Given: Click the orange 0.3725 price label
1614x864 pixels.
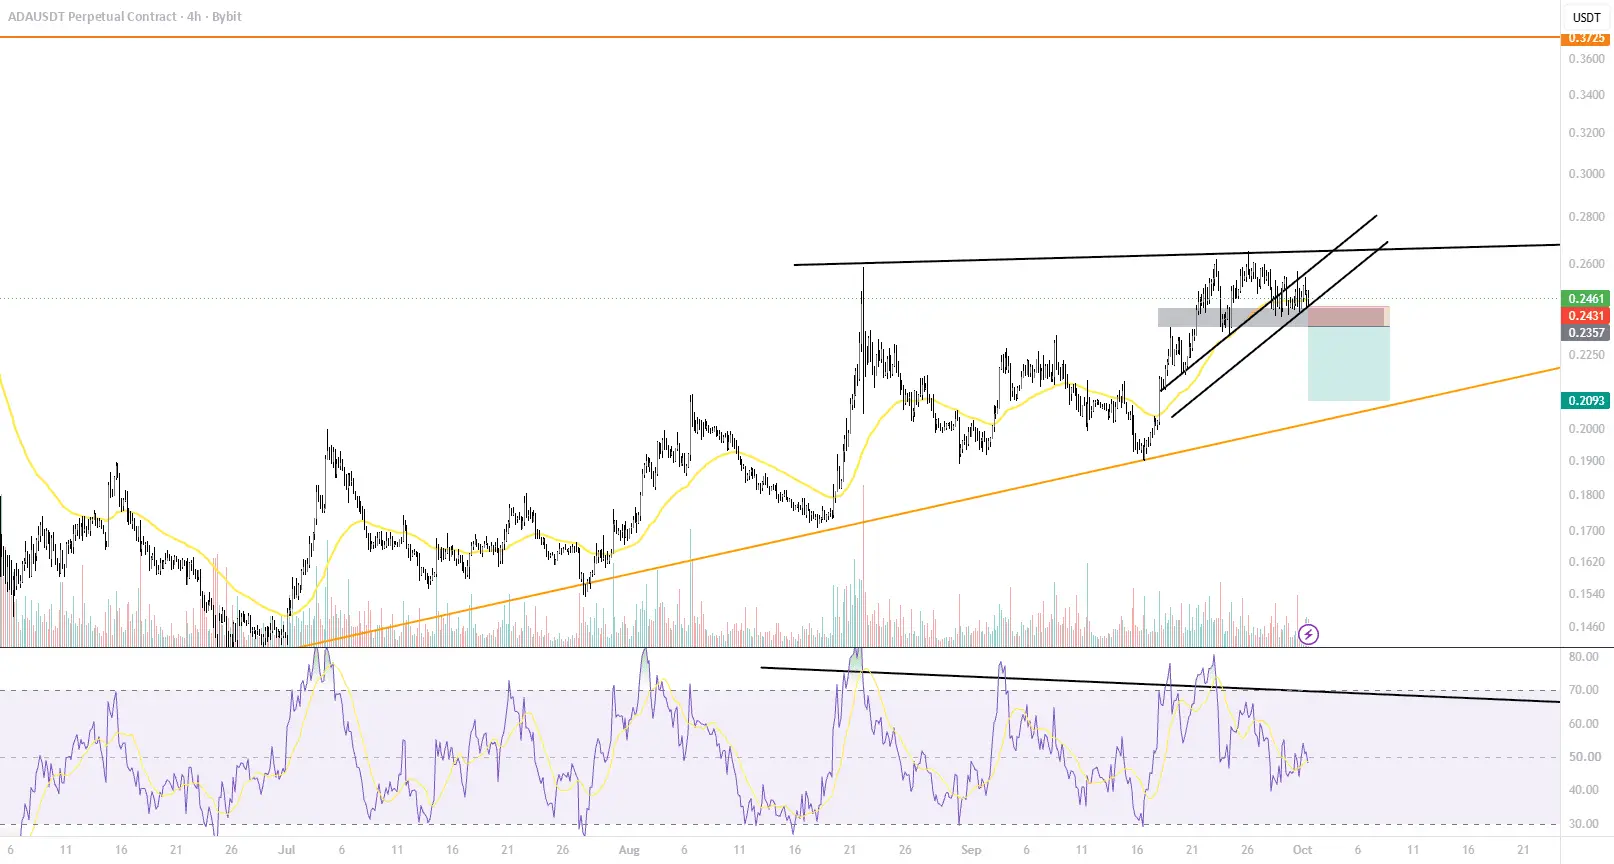Looking at the screenshot, I should click(x=1586, y=38).
